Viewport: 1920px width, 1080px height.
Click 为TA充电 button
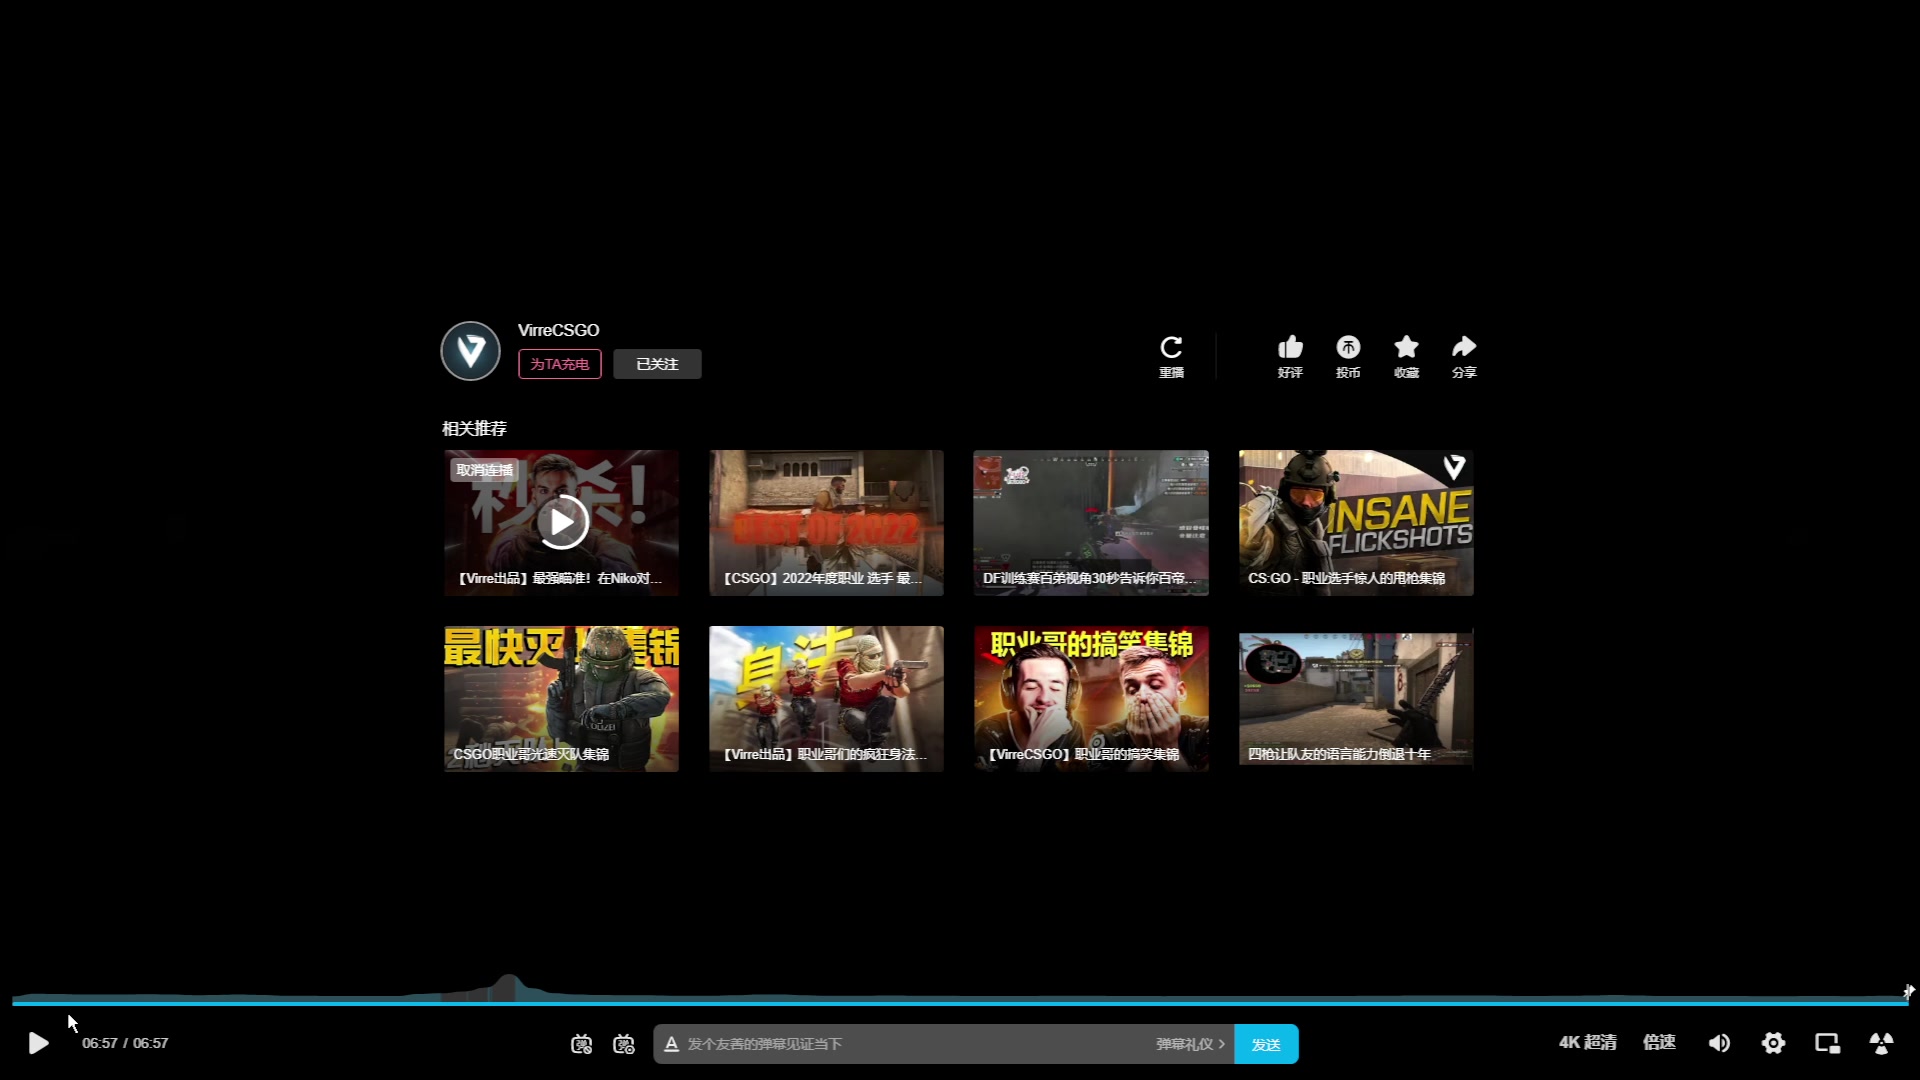click(x=559, y=364)
